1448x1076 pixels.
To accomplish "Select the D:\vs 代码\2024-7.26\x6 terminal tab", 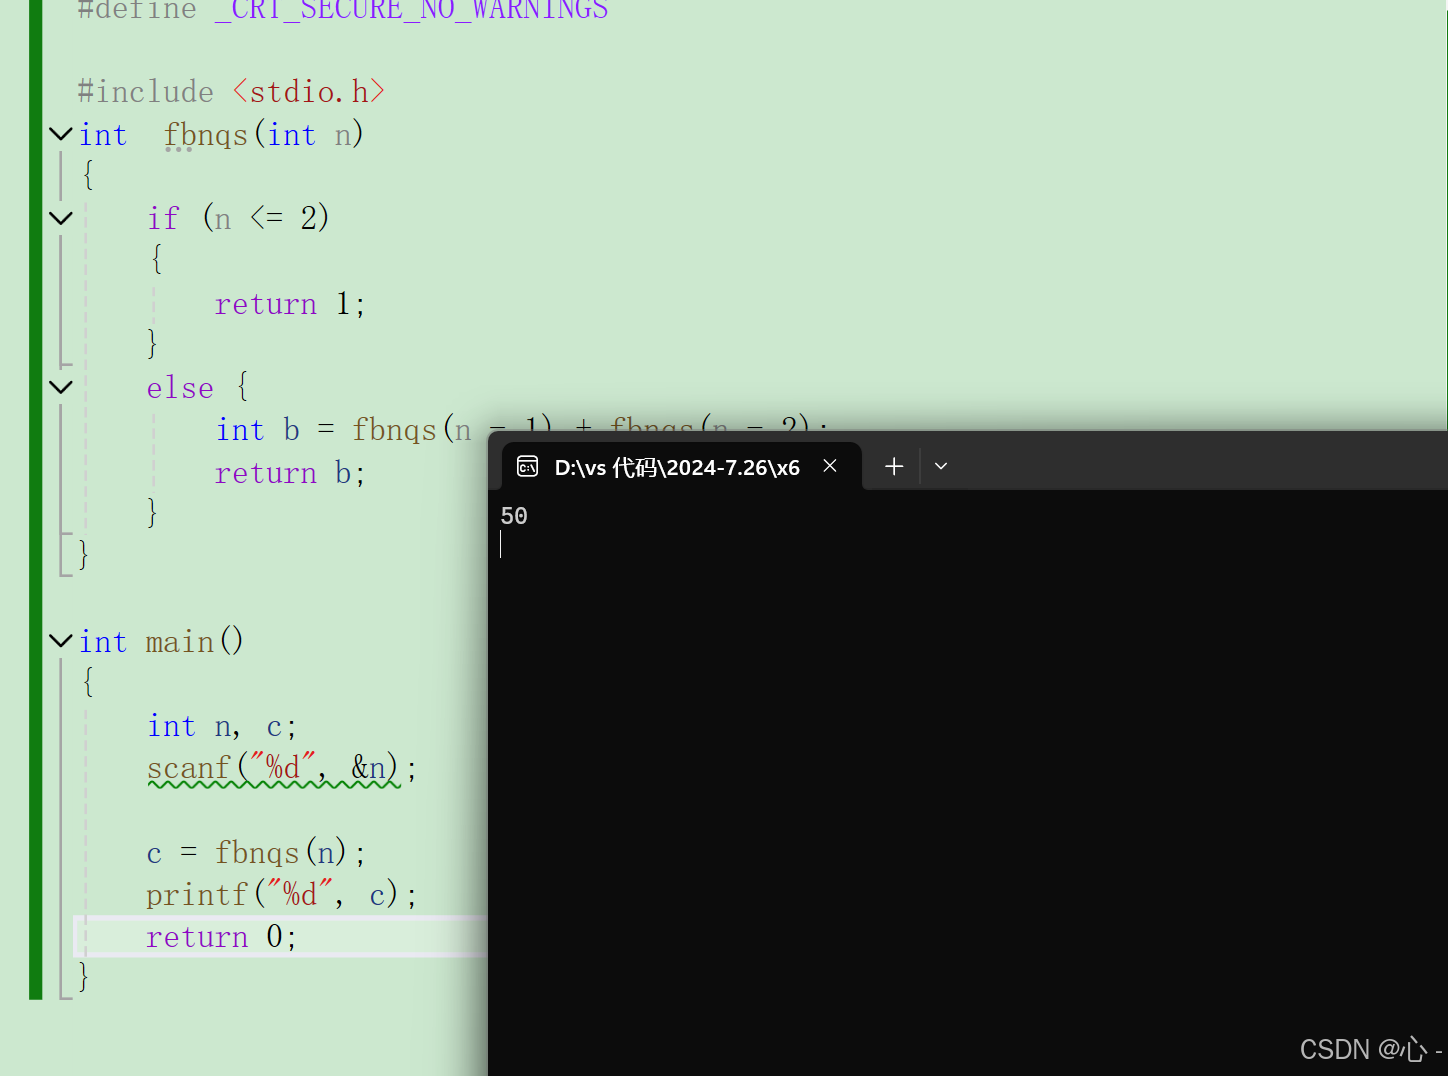I will point(680,467).
